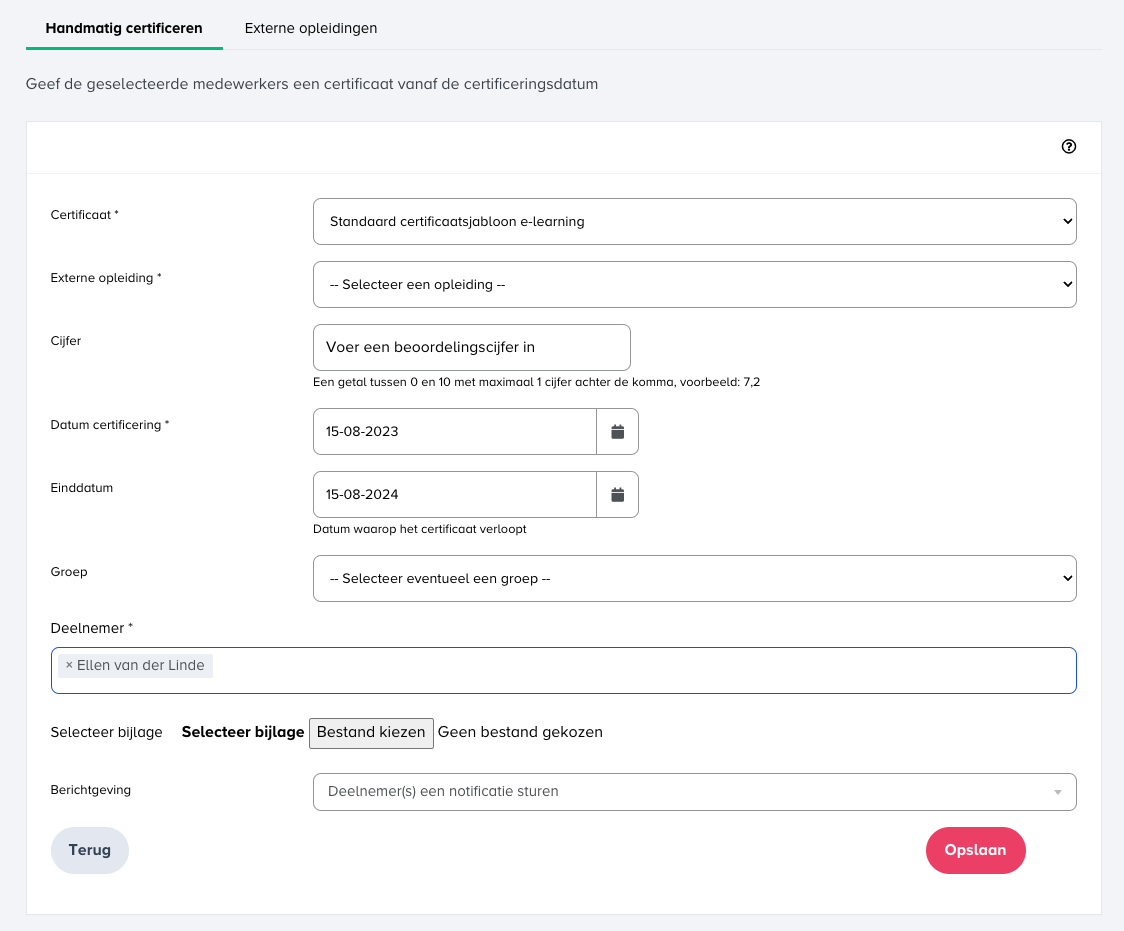Click the bold Selecteer bijlage label

pos(242,733)
